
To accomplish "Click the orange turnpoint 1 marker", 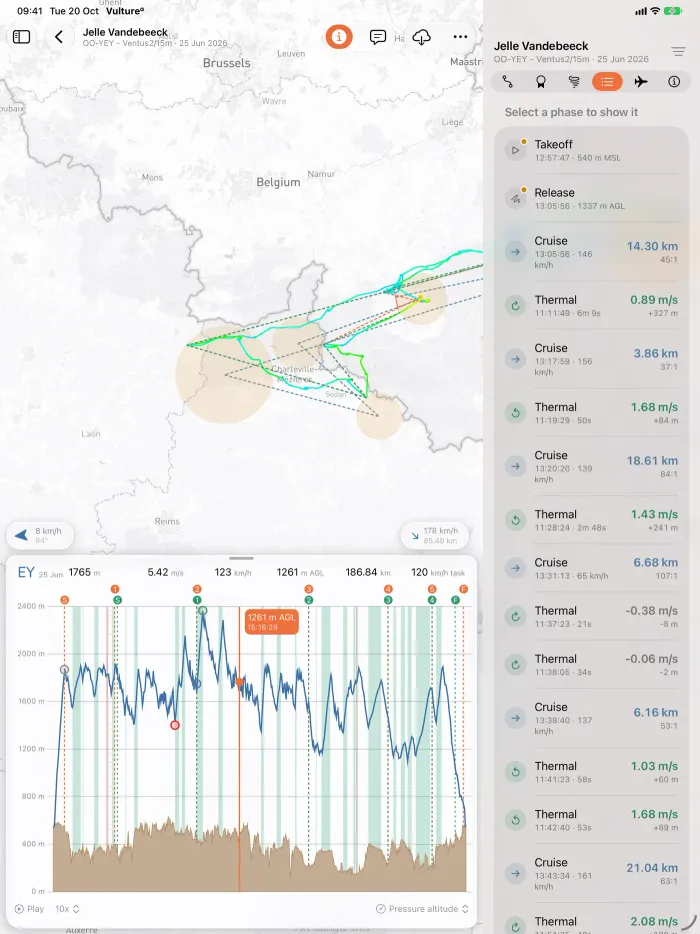I will (115, 589).
